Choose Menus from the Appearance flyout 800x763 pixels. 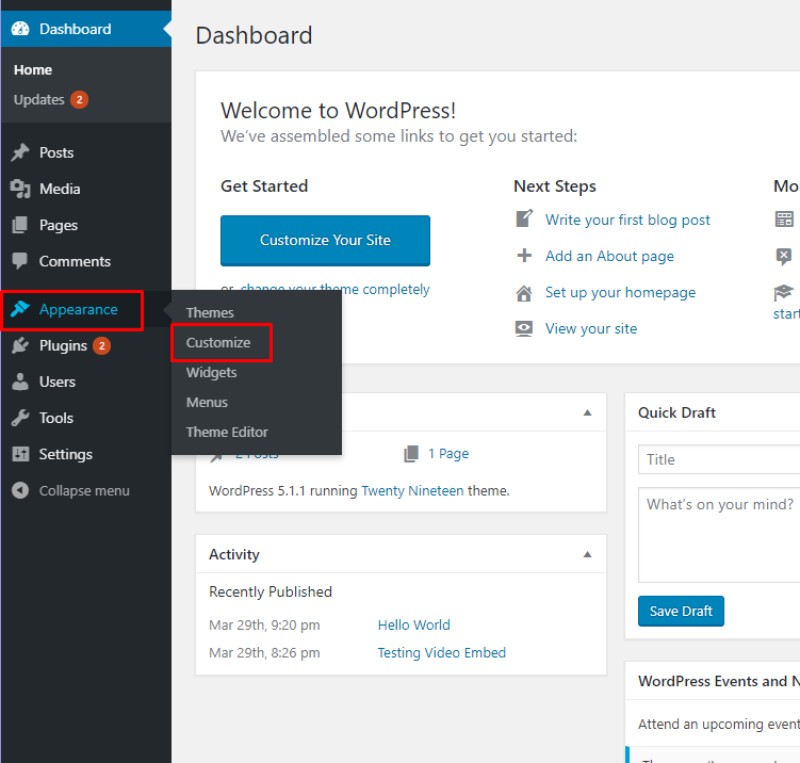click(207, 402)
